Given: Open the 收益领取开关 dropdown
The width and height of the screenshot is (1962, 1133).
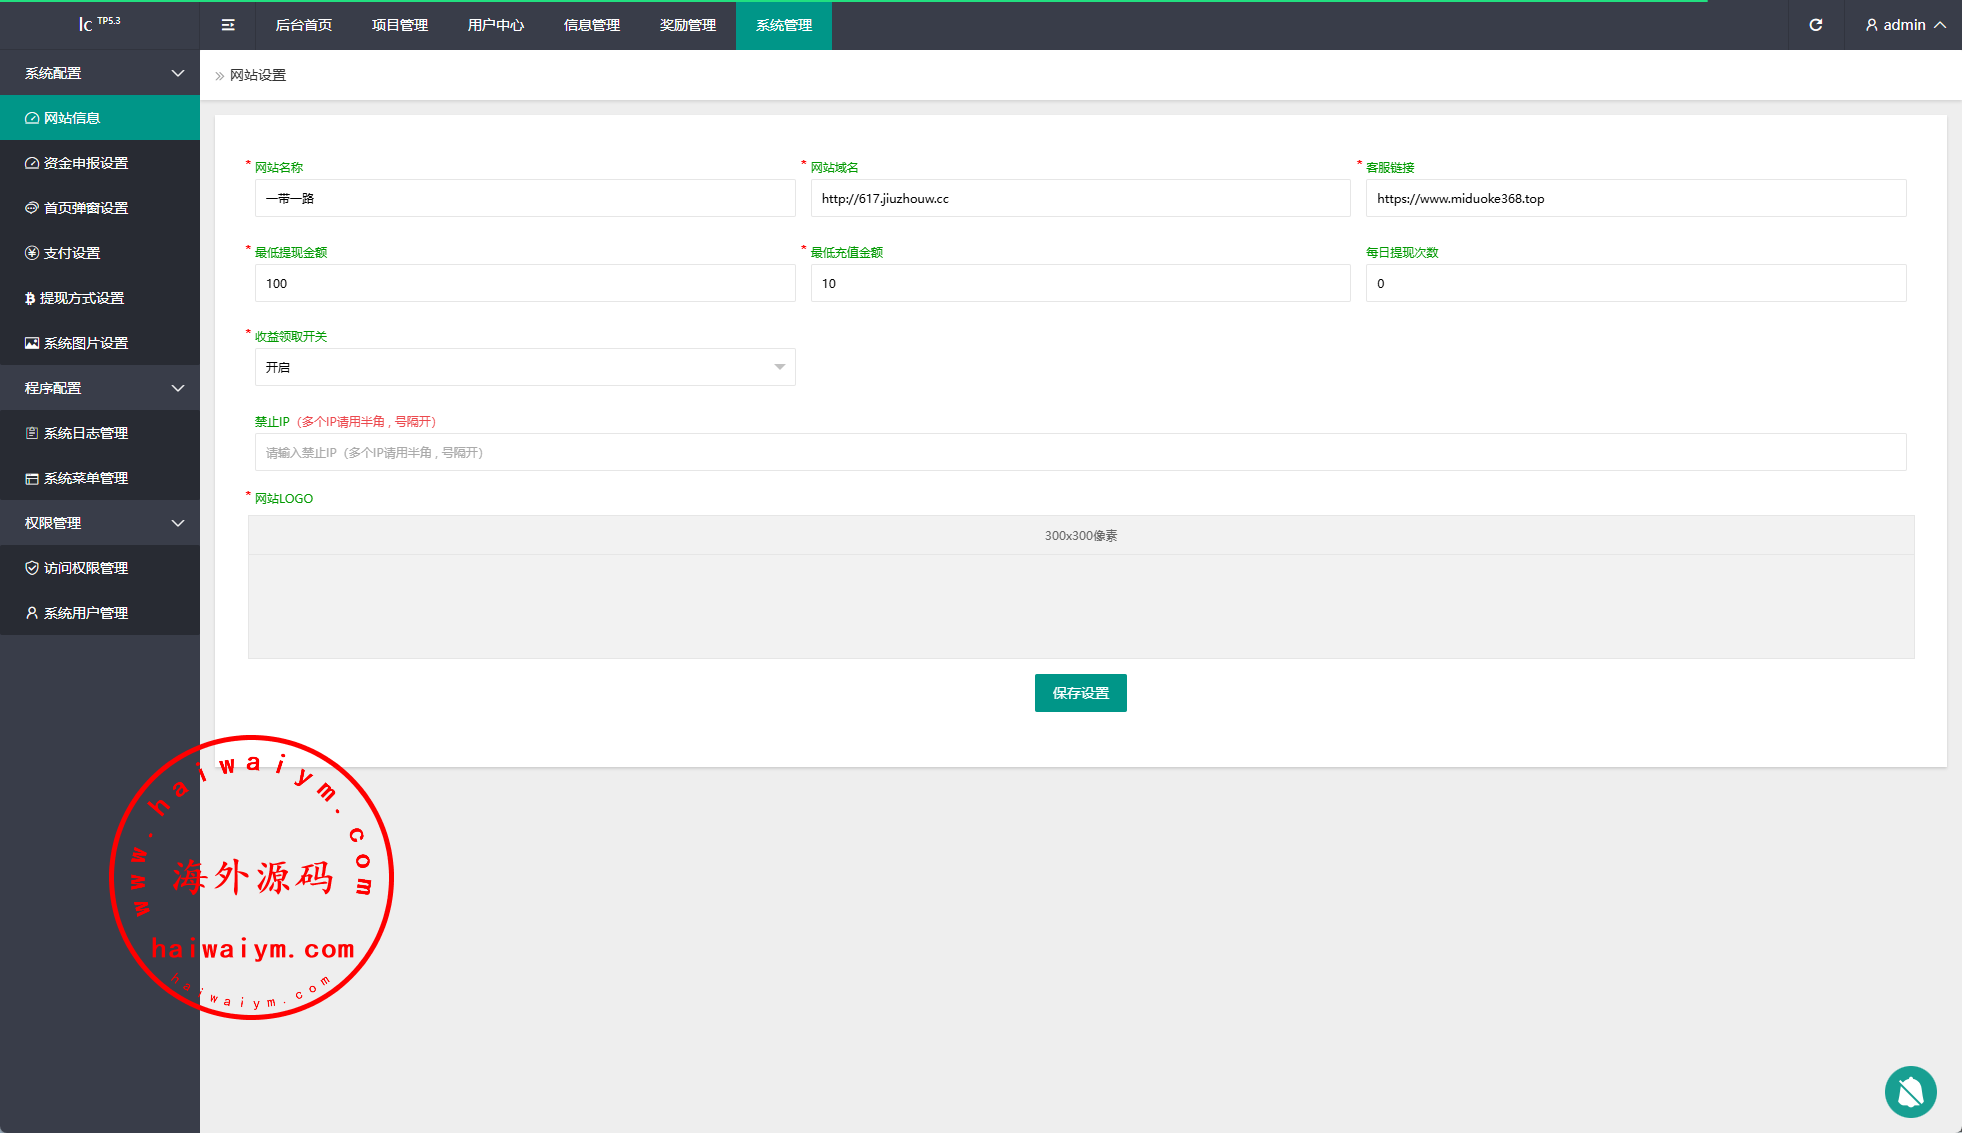Looking at the screenshot, I should tap(525, 367).
